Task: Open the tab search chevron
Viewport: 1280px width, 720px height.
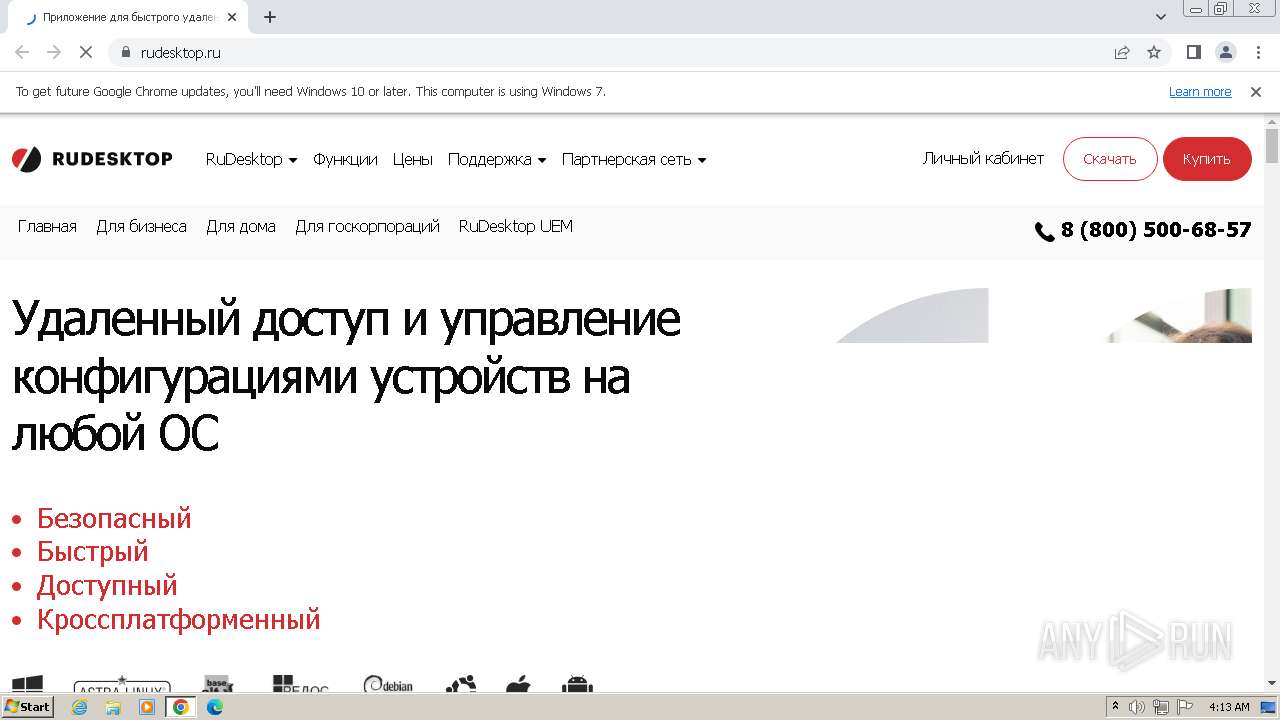Action: pyautogui.click(x=1161, y=17)
